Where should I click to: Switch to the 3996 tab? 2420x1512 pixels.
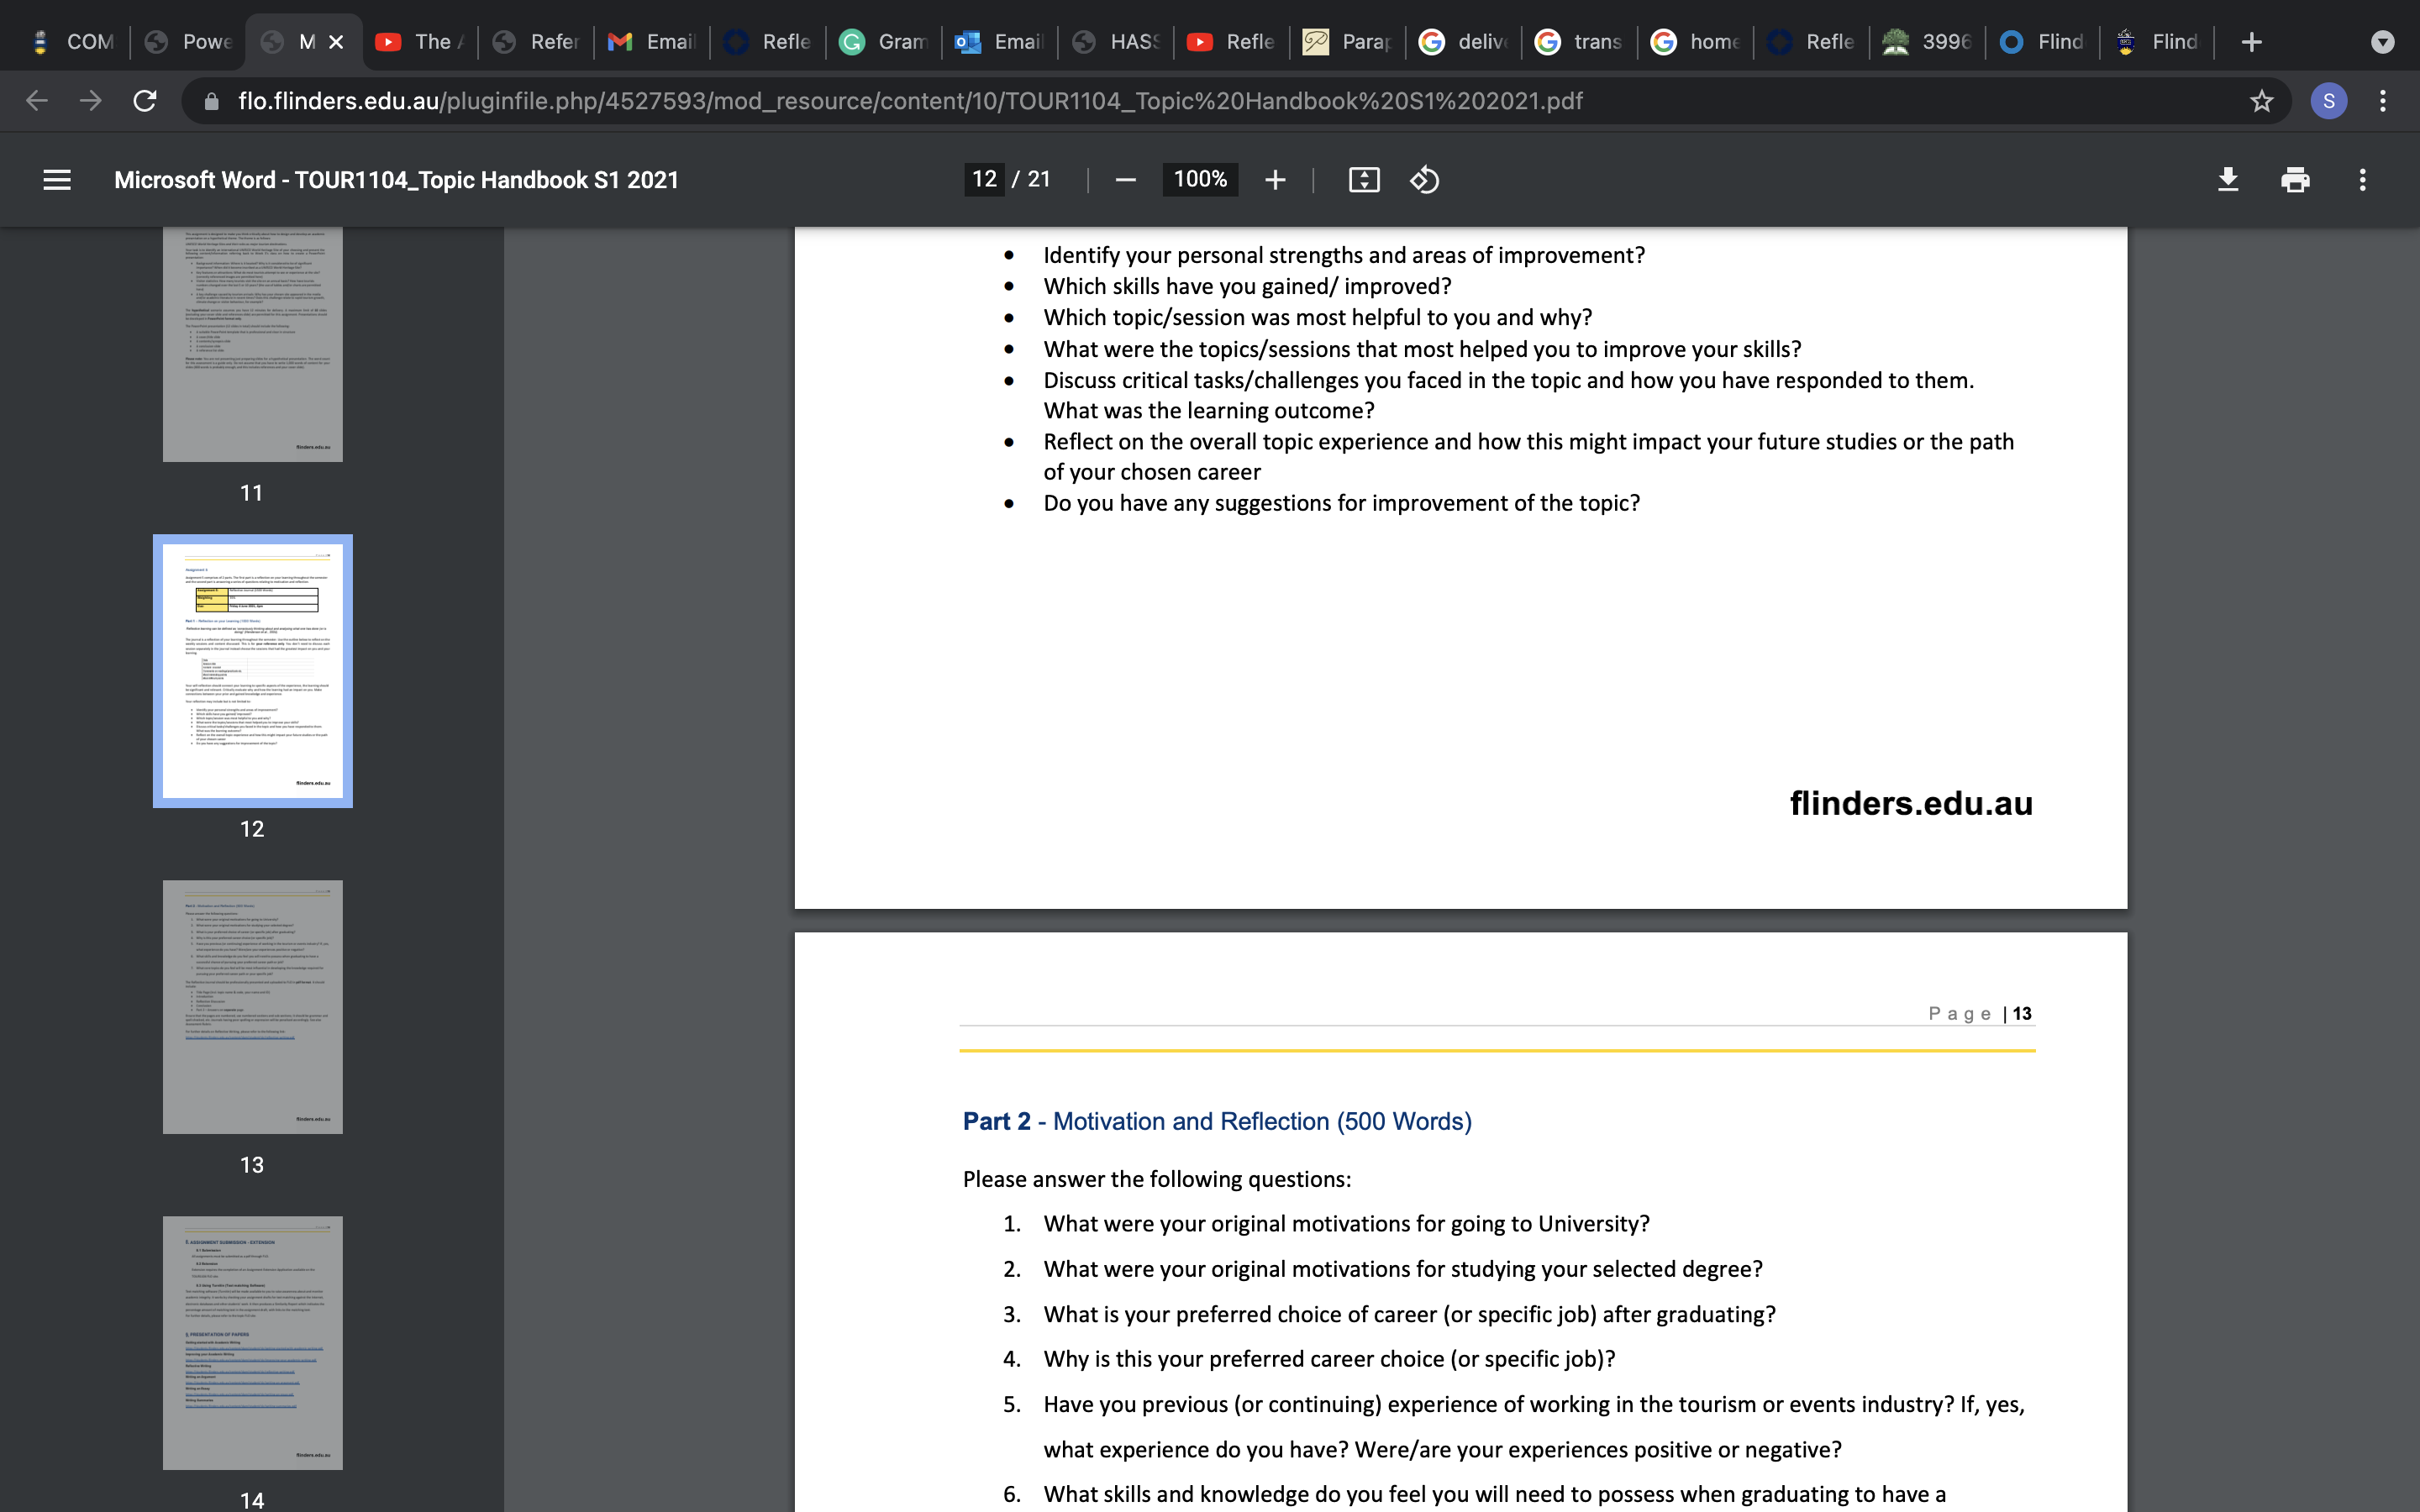(1928, 42)
